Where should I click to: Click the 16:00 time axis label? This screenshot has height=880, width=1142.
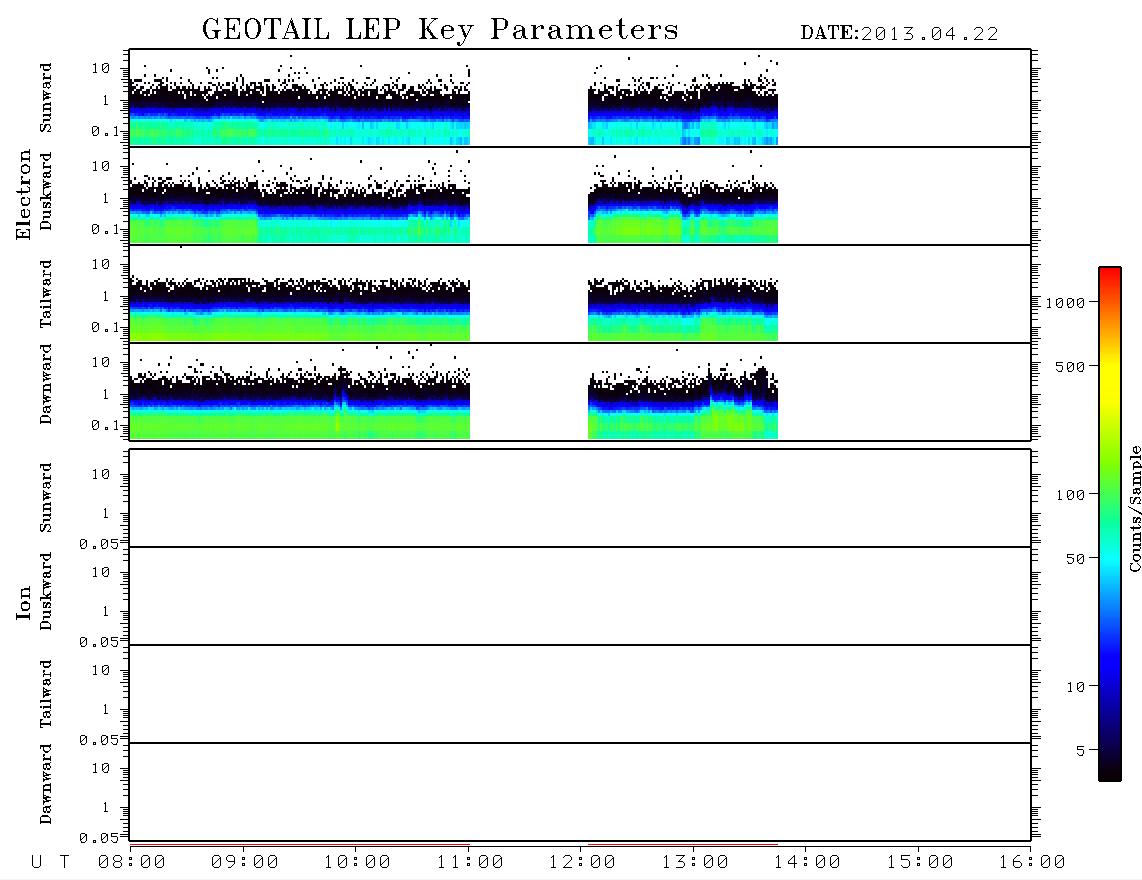click(1032, 862)
